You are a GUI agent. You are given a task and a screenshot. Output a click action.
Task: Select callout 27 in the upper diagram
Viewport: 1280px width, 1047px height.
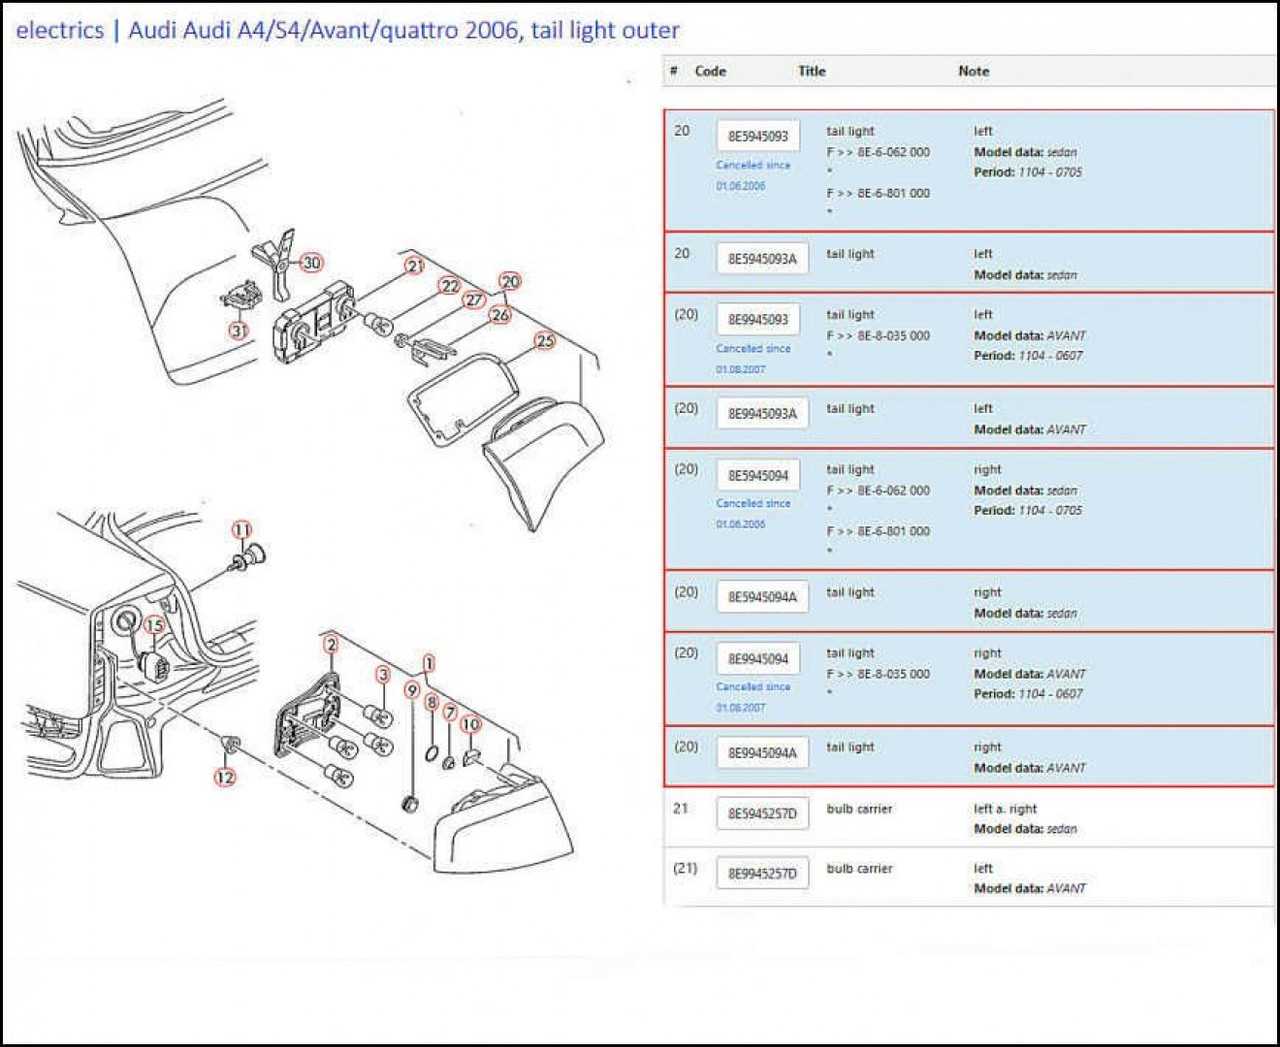click(473, 300)
